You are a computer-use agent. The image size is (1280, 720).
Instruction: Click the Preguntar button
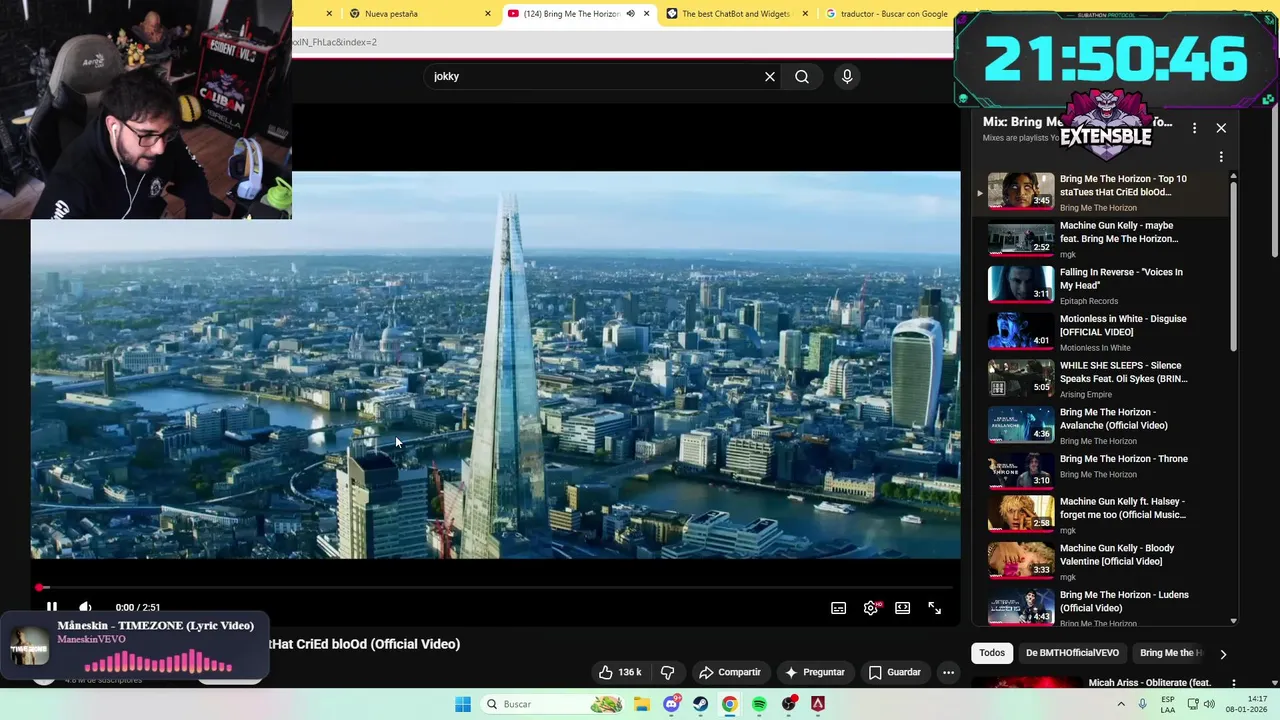[815, 672]
